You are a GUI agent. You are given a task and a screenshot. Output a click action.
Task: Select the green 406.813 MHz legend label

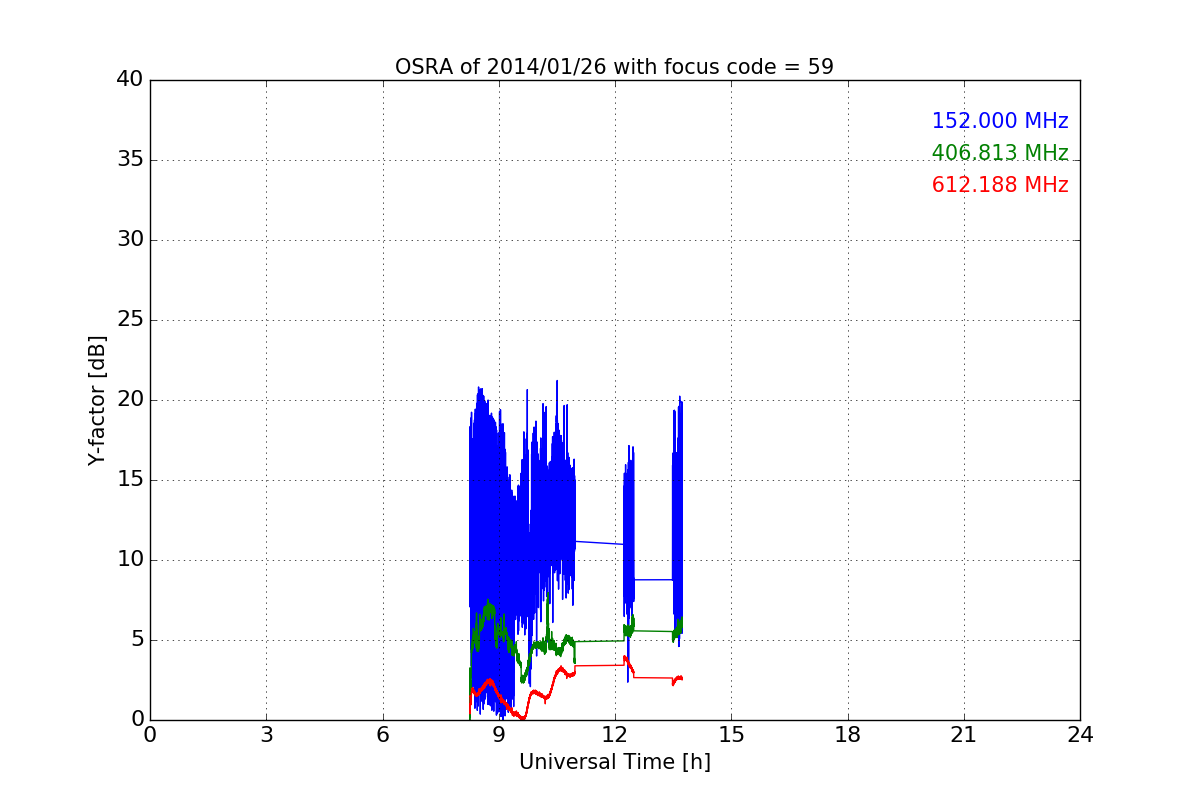coord(1000,153)
